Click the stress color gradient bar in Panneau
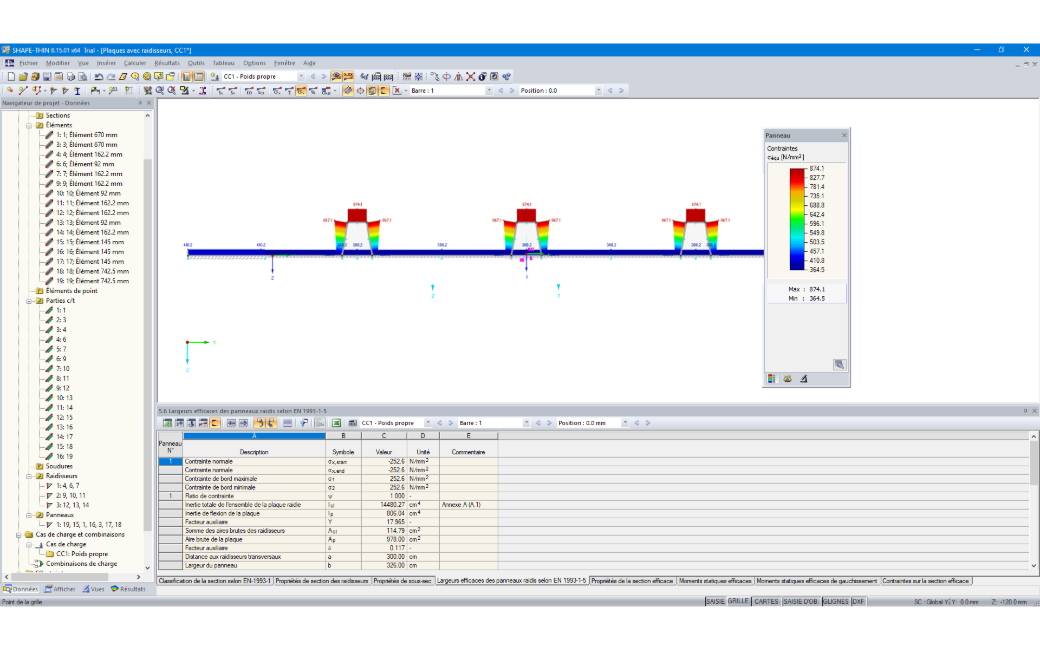Viewport: 1040px width, 650px height. (x=797, y=219)
